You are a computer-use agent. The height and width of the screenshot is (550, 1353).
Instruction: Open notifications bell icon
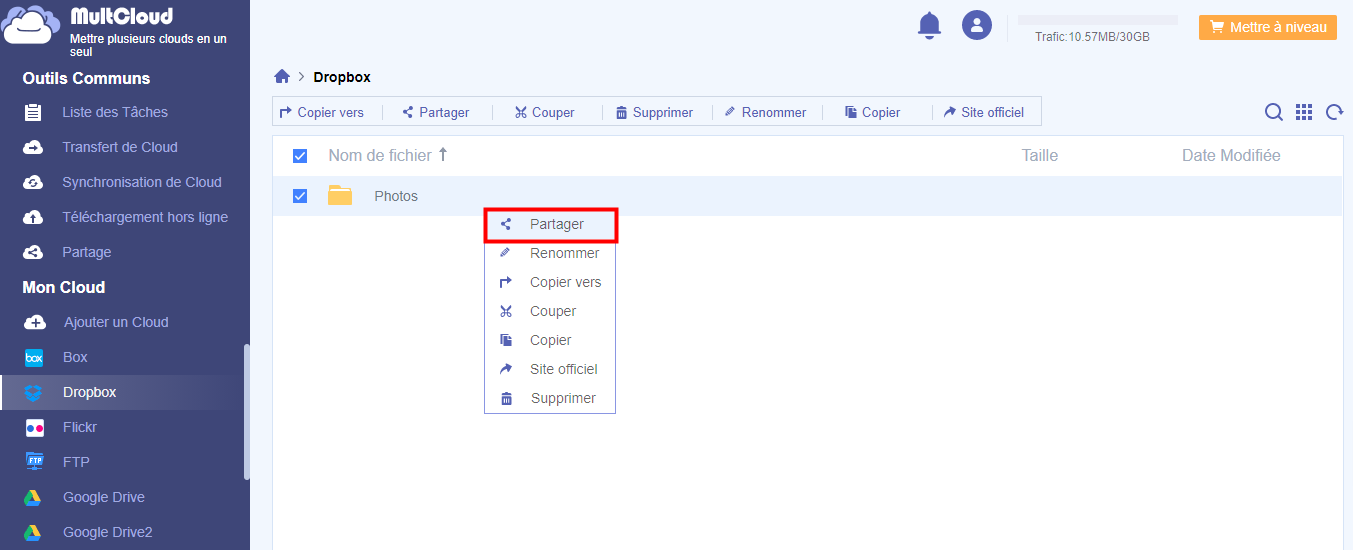coord(930,25)
